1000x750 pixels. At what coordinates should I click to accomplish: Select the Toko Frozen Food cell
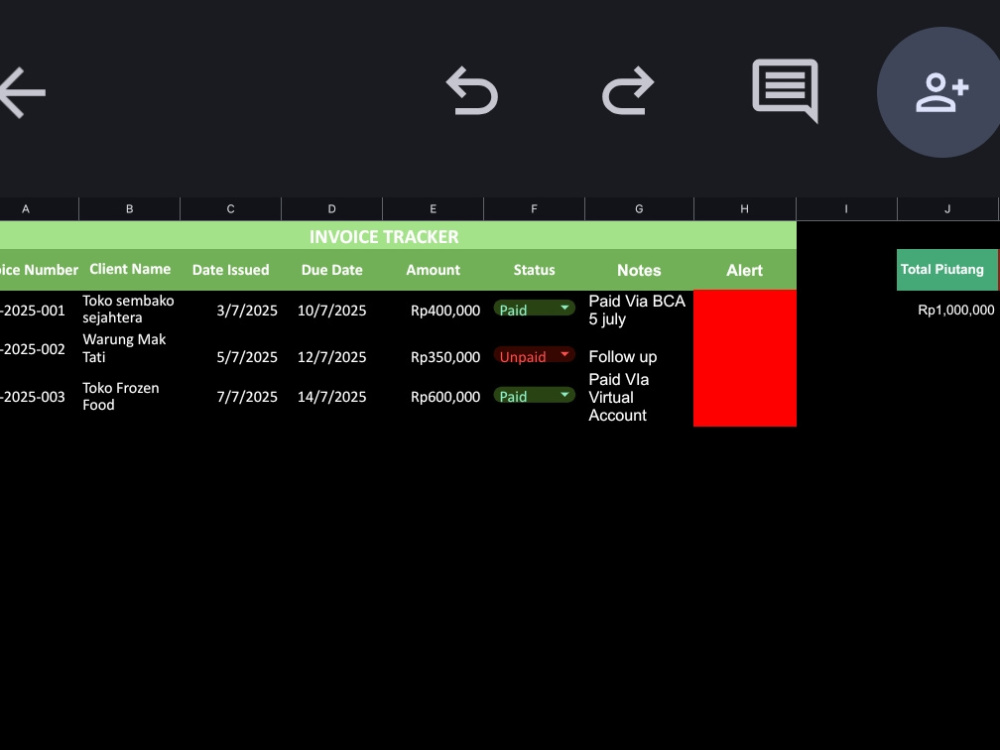(x=129, y=397)
